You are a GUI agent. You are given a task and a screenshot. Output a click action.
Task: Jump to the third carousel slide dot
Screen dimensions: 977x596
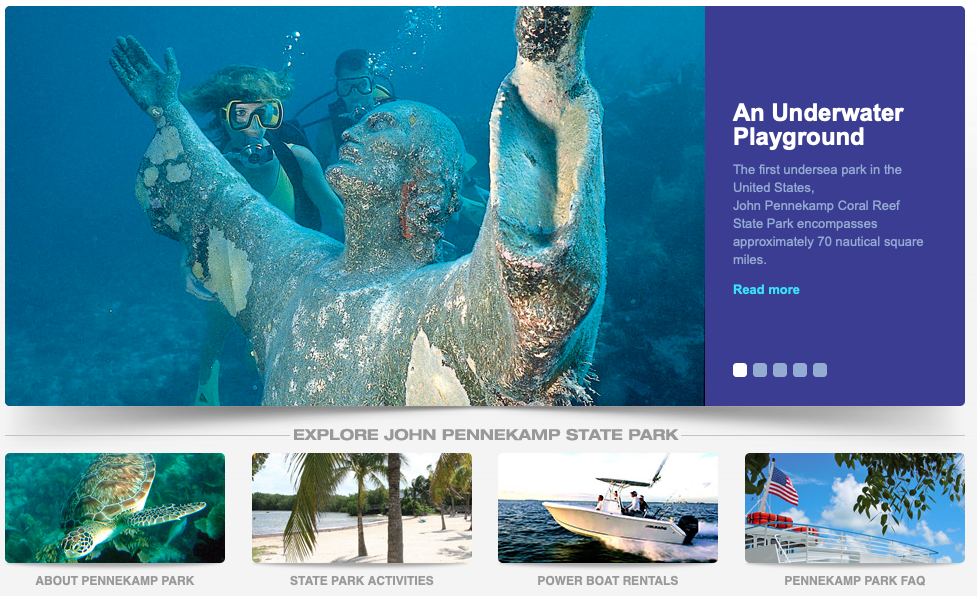[x=779, y=370]
